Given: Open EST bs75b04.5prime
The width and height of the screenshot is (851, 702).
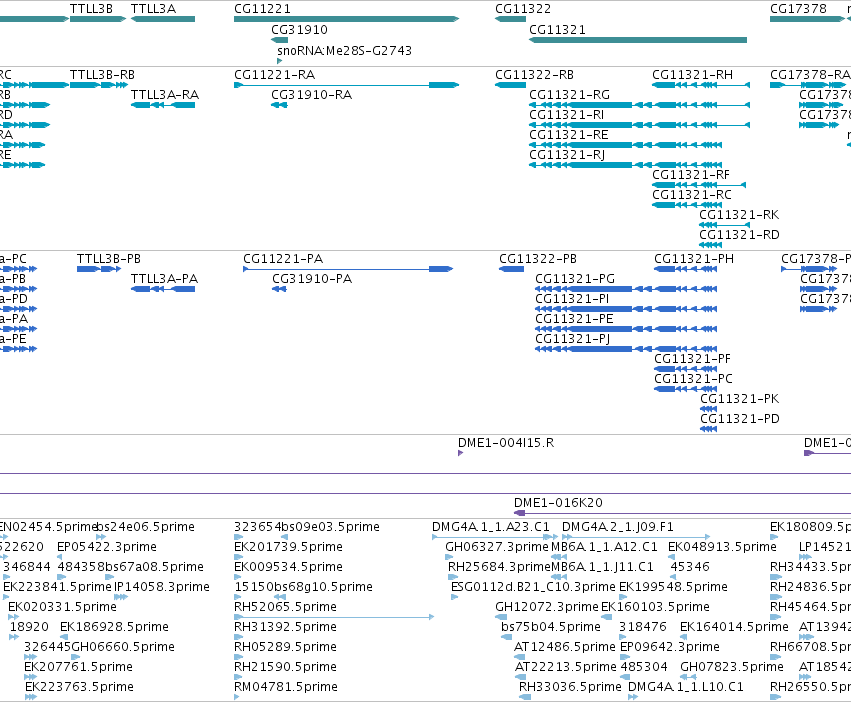Looking at the screenshot, I should click(550, 627).
